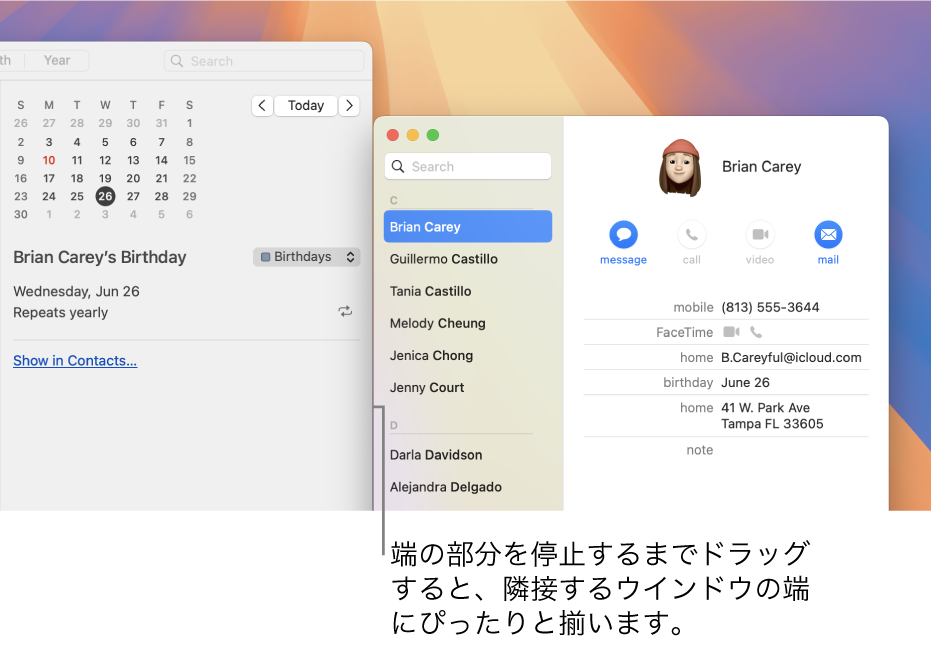Screen dimensions: 931x646
Task: Click the magnifier icon in Calendar search
Action: (177, 61)
